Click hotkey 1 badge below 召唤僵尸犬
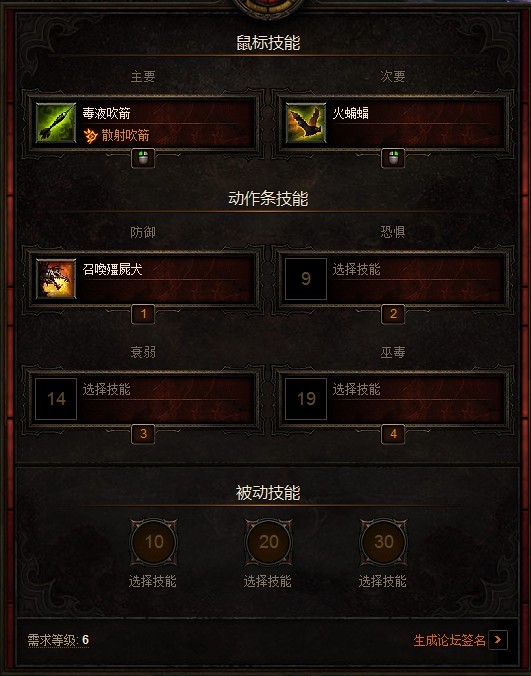 pos(143,314)
